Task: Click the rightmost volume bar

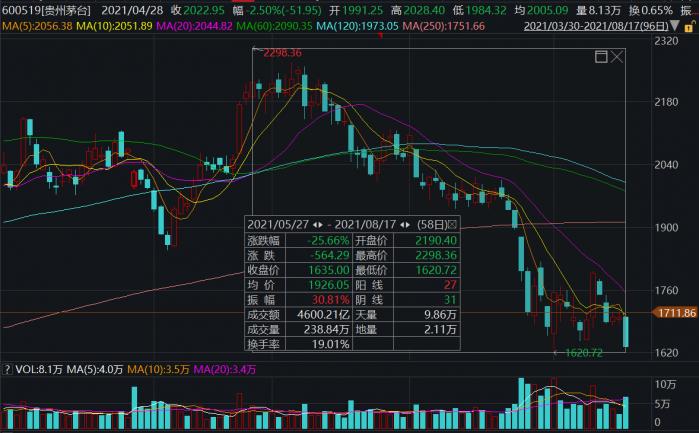Action: click(626, 413)
